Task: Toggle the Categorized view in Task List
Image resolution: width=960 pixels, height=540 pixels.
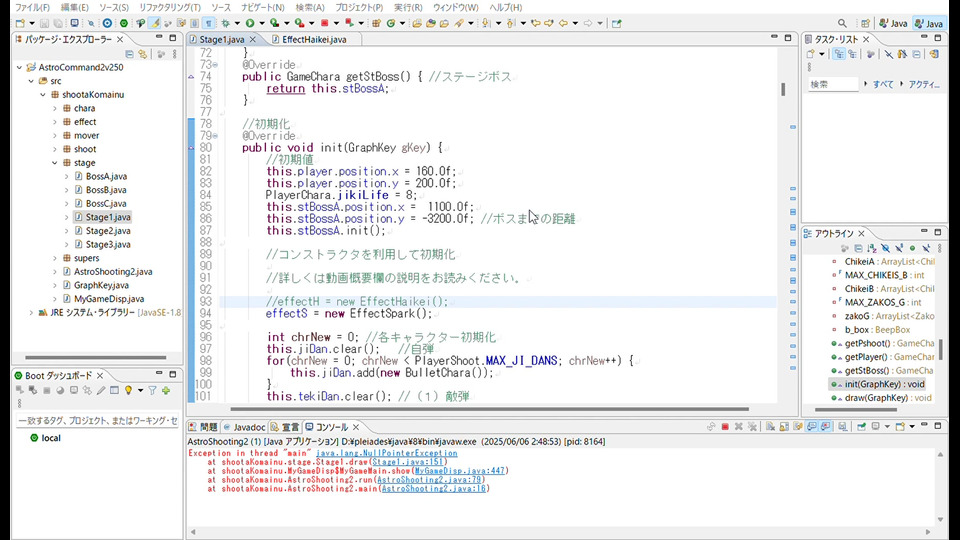Action: pyautogui.click(x=838, y=54)
